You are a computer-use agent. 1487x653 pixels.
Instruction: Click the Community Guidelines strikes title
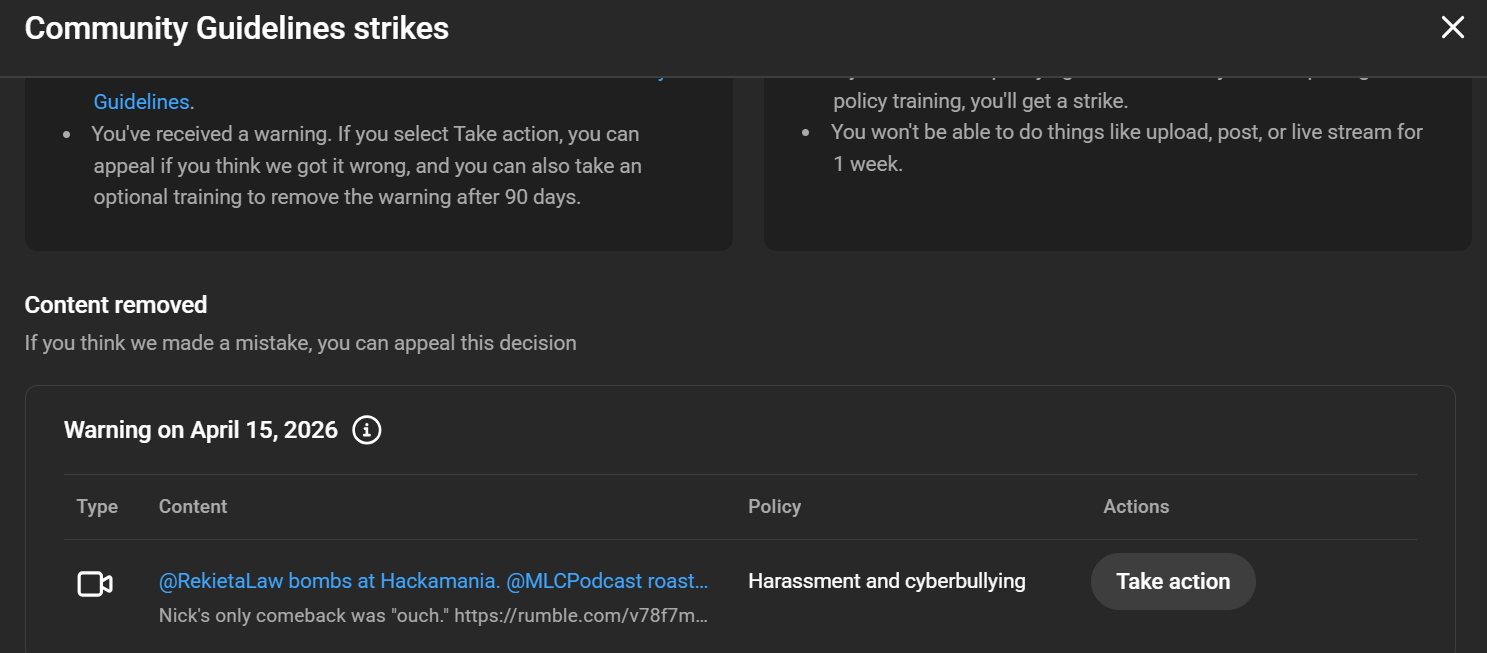click(x=237, y=28)
